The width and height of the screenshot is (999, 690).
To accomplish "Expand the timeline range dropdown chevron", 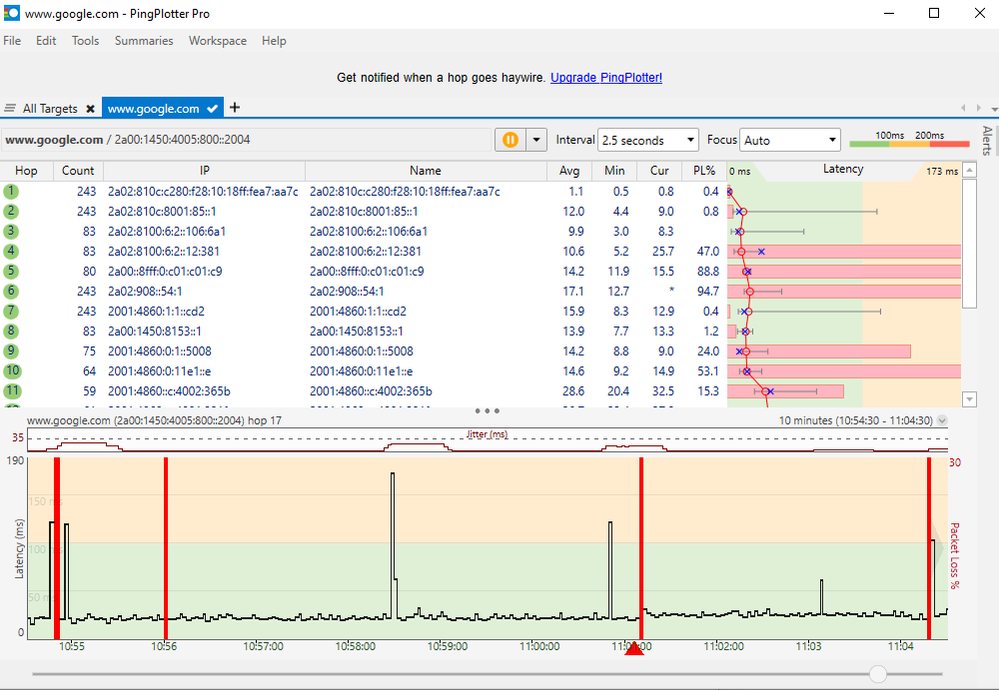I will point(942,420).
